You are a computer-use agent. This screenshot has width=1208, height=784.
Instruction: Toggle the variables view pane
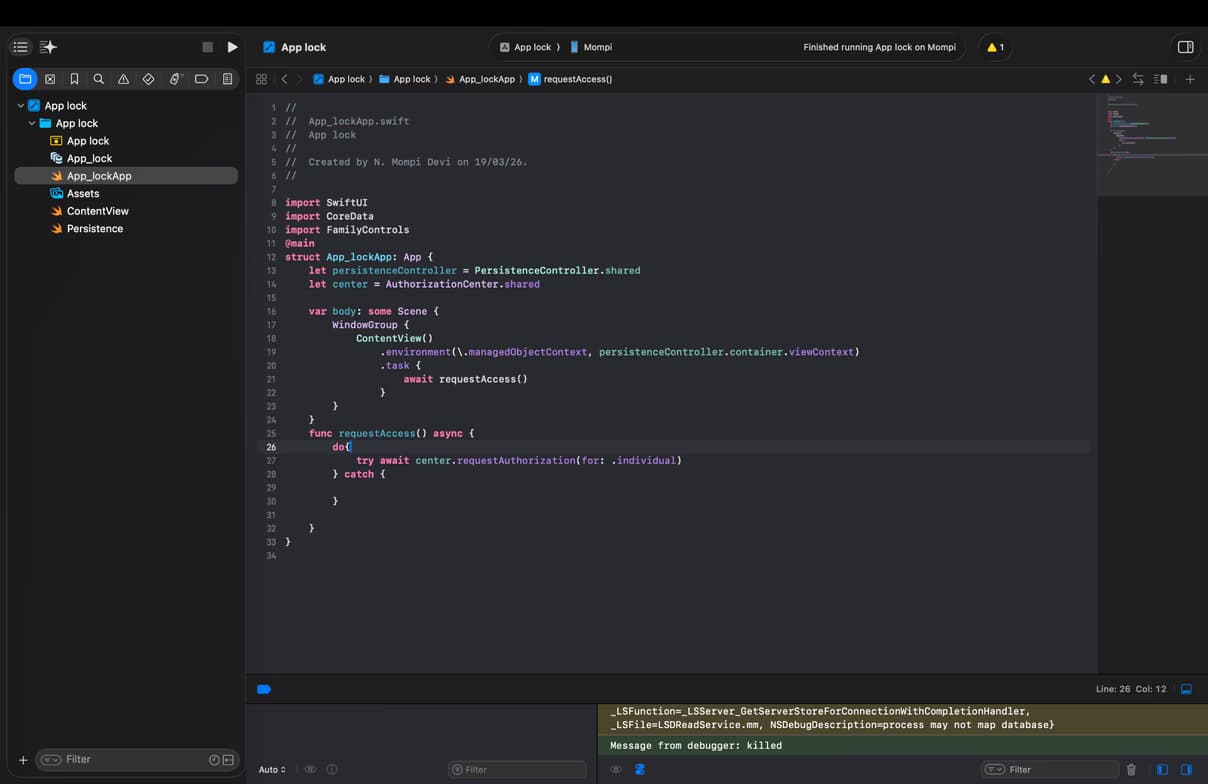click(x=1162, y=769)
